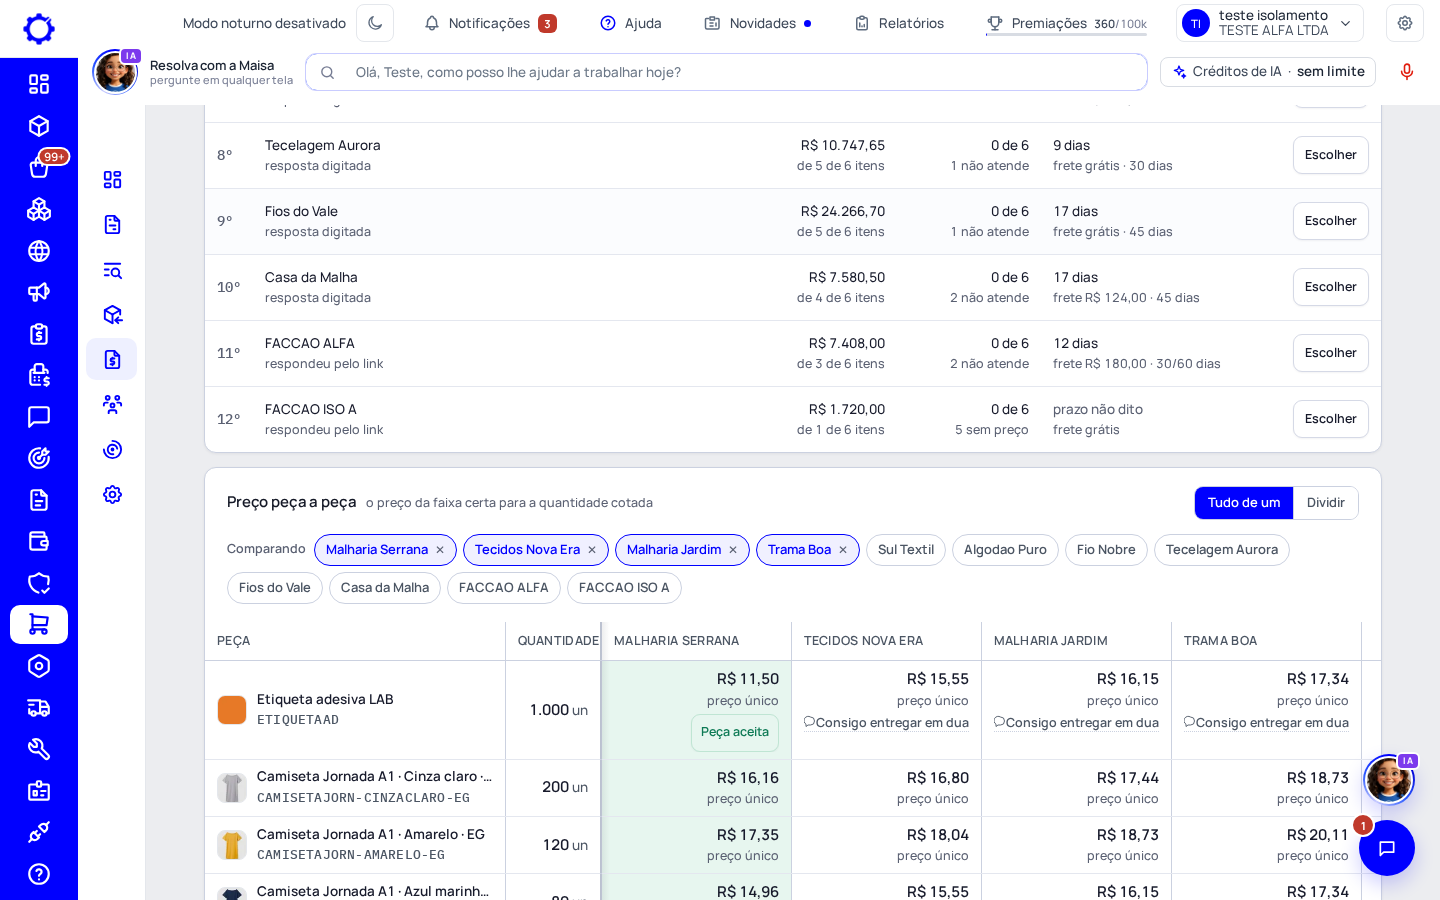The width and height of the screenshot is (1440, 900).
Task: Open the secondary sidebar search list icon
Action: point(112,270)
